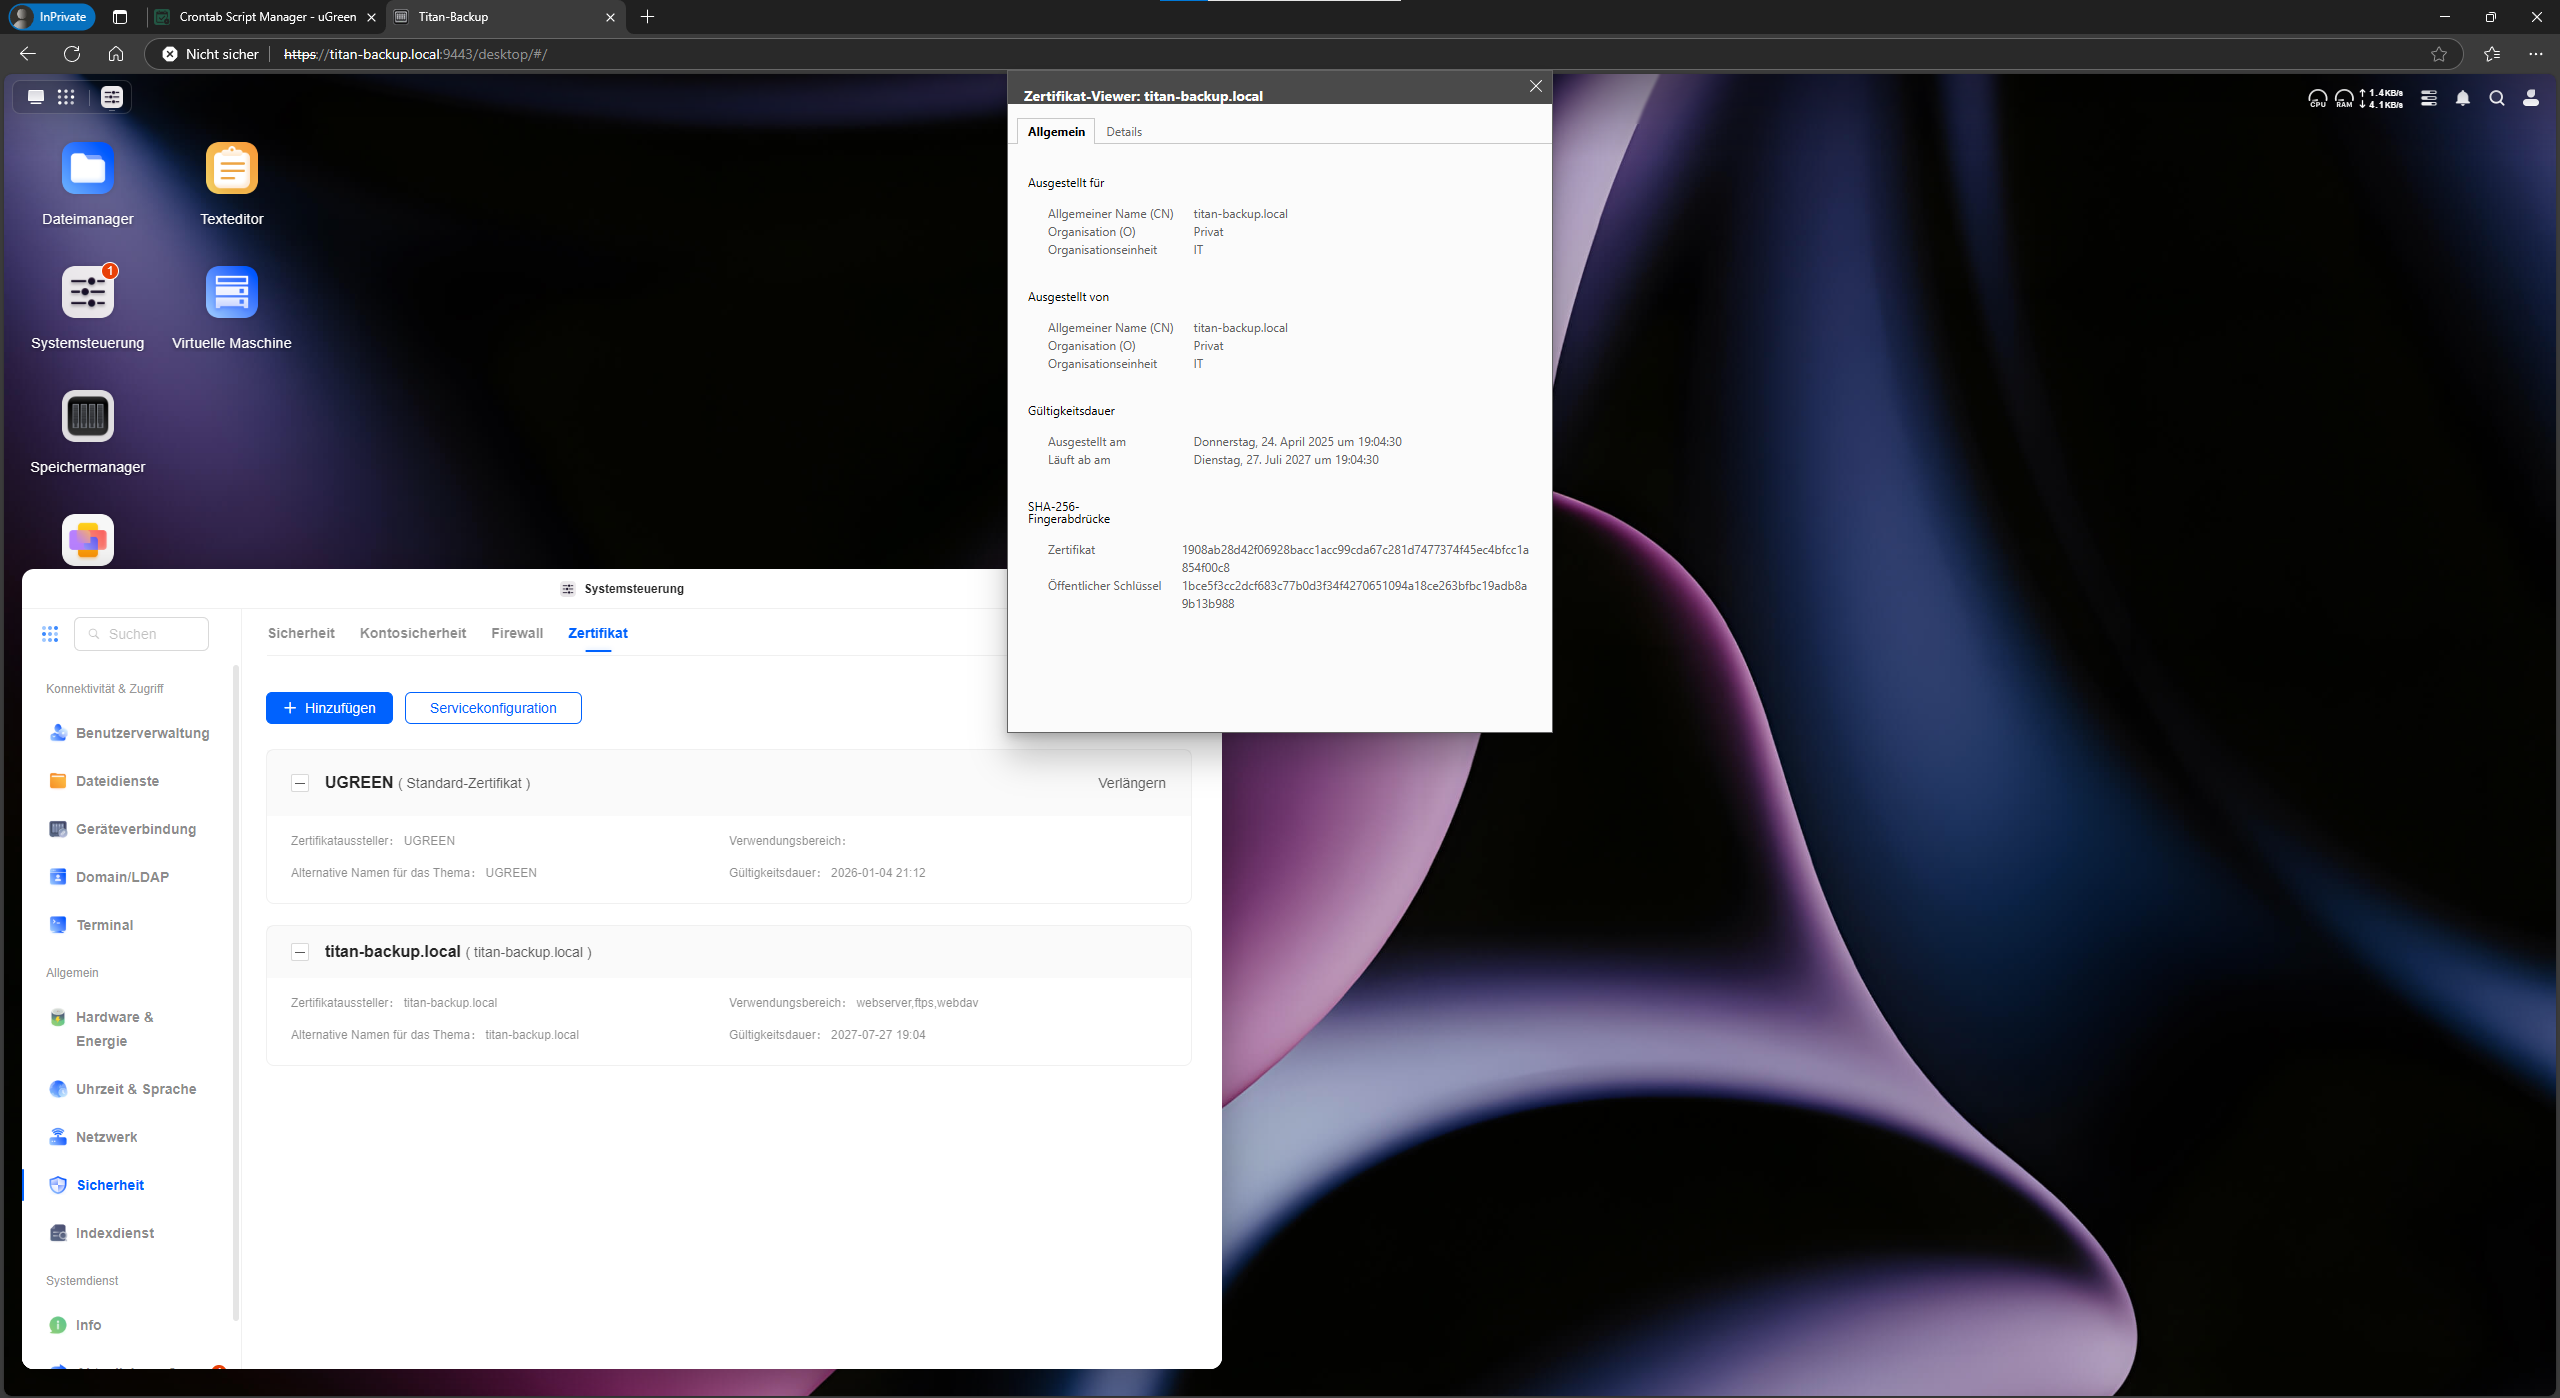Go back in the browser
The width and height of the screenshot is (2560, 1398).
tap(28, 54)
